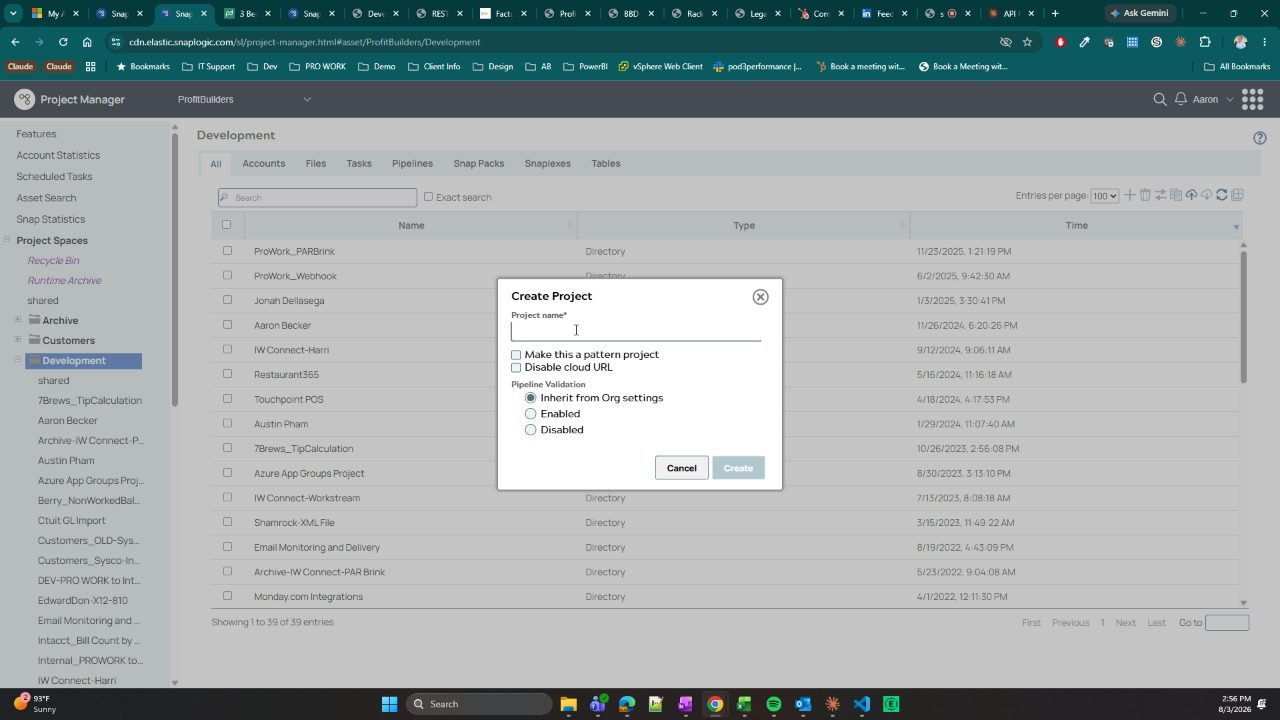Collapse the Project Spaces section
Image resolution: width=1280 pixels, height=720 pixels.
point(7,240)
